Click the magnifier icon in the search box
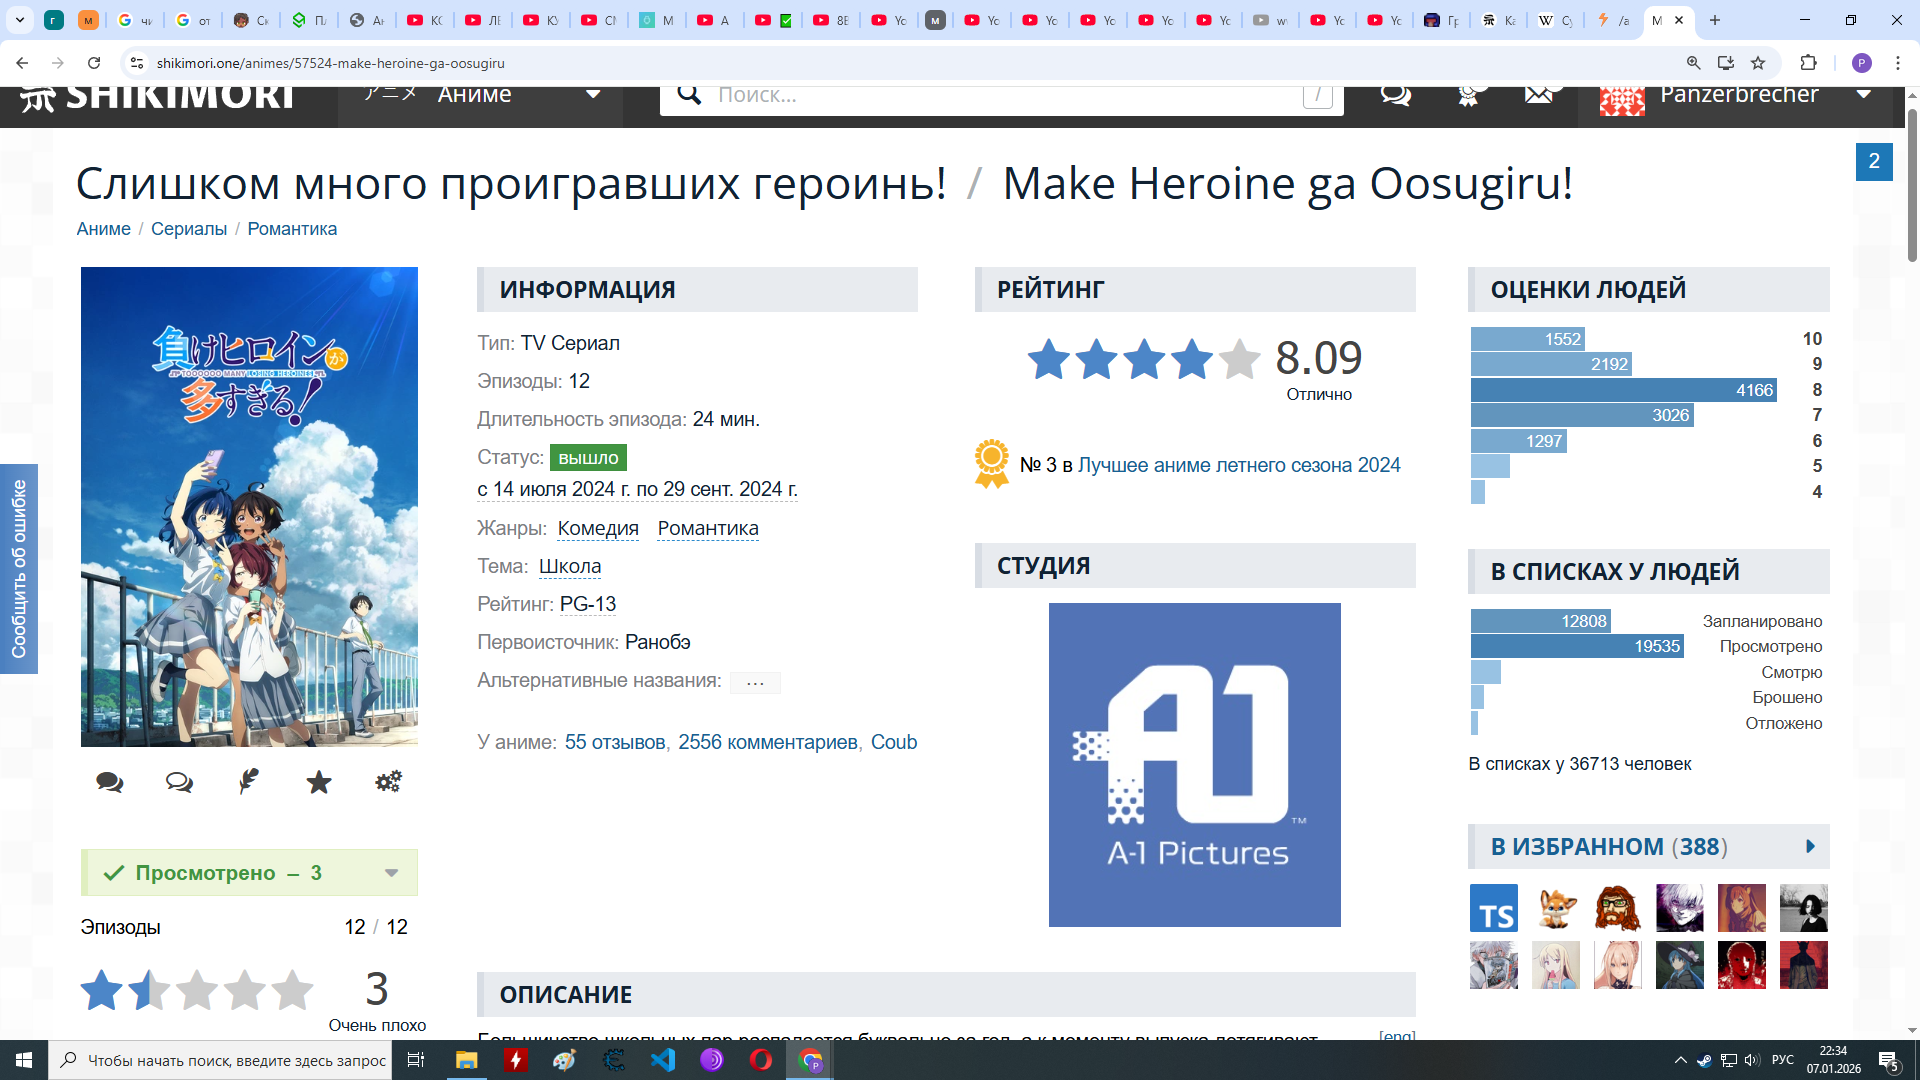This screenshot has height=1080, width=1920. tap(689, 95)
